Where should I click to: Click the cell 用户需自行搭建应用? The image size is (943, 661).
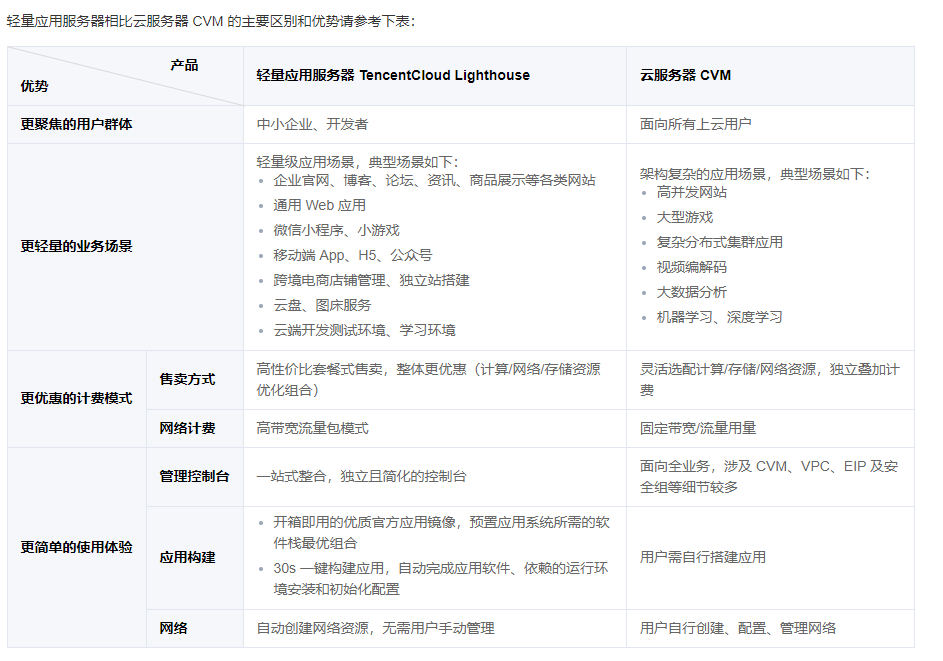pos(703,558)
